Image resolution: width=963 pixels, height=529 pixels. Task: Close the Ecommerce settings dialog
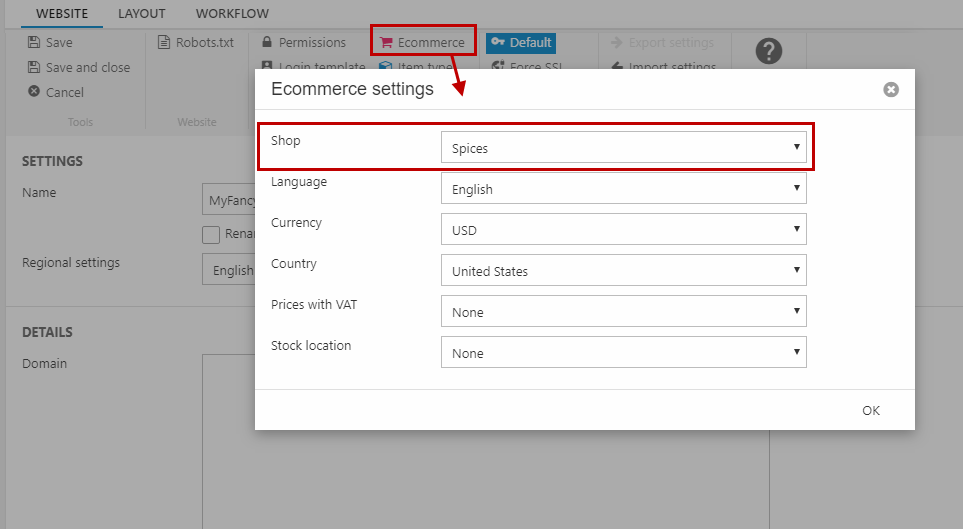click(x=891, y=90)
